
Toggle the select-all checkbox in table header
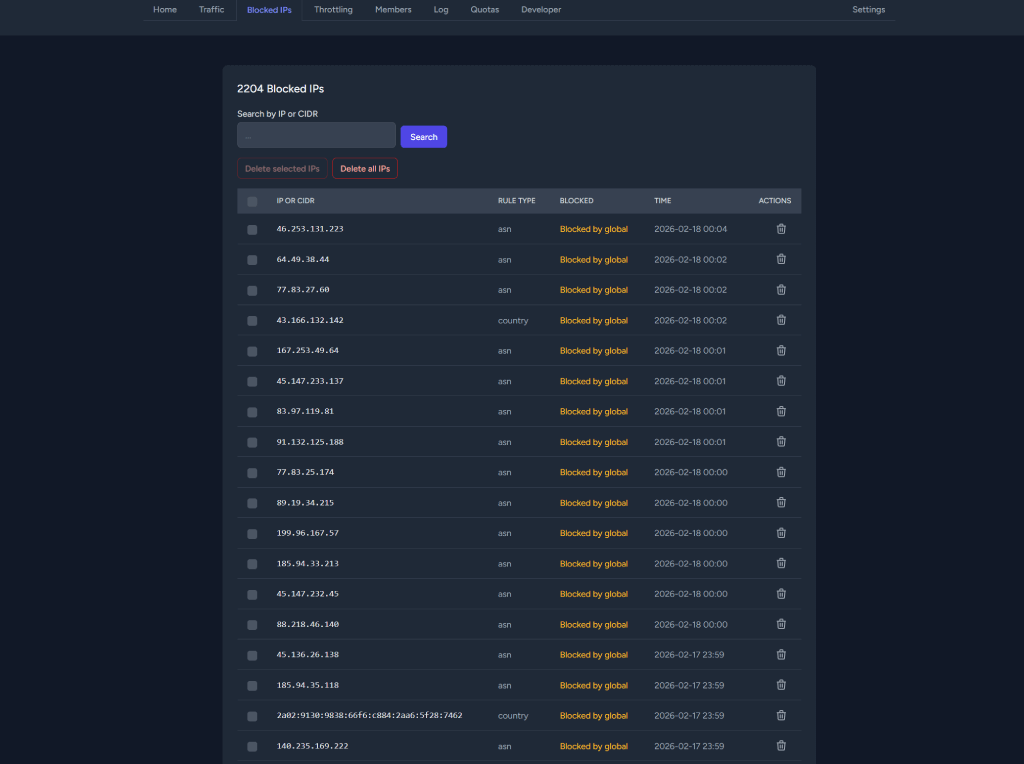click(x=252, y=202)
